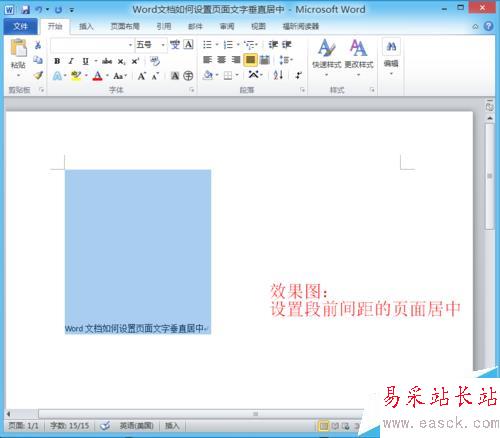Toggle Align Text Right

tap(236, 60)
